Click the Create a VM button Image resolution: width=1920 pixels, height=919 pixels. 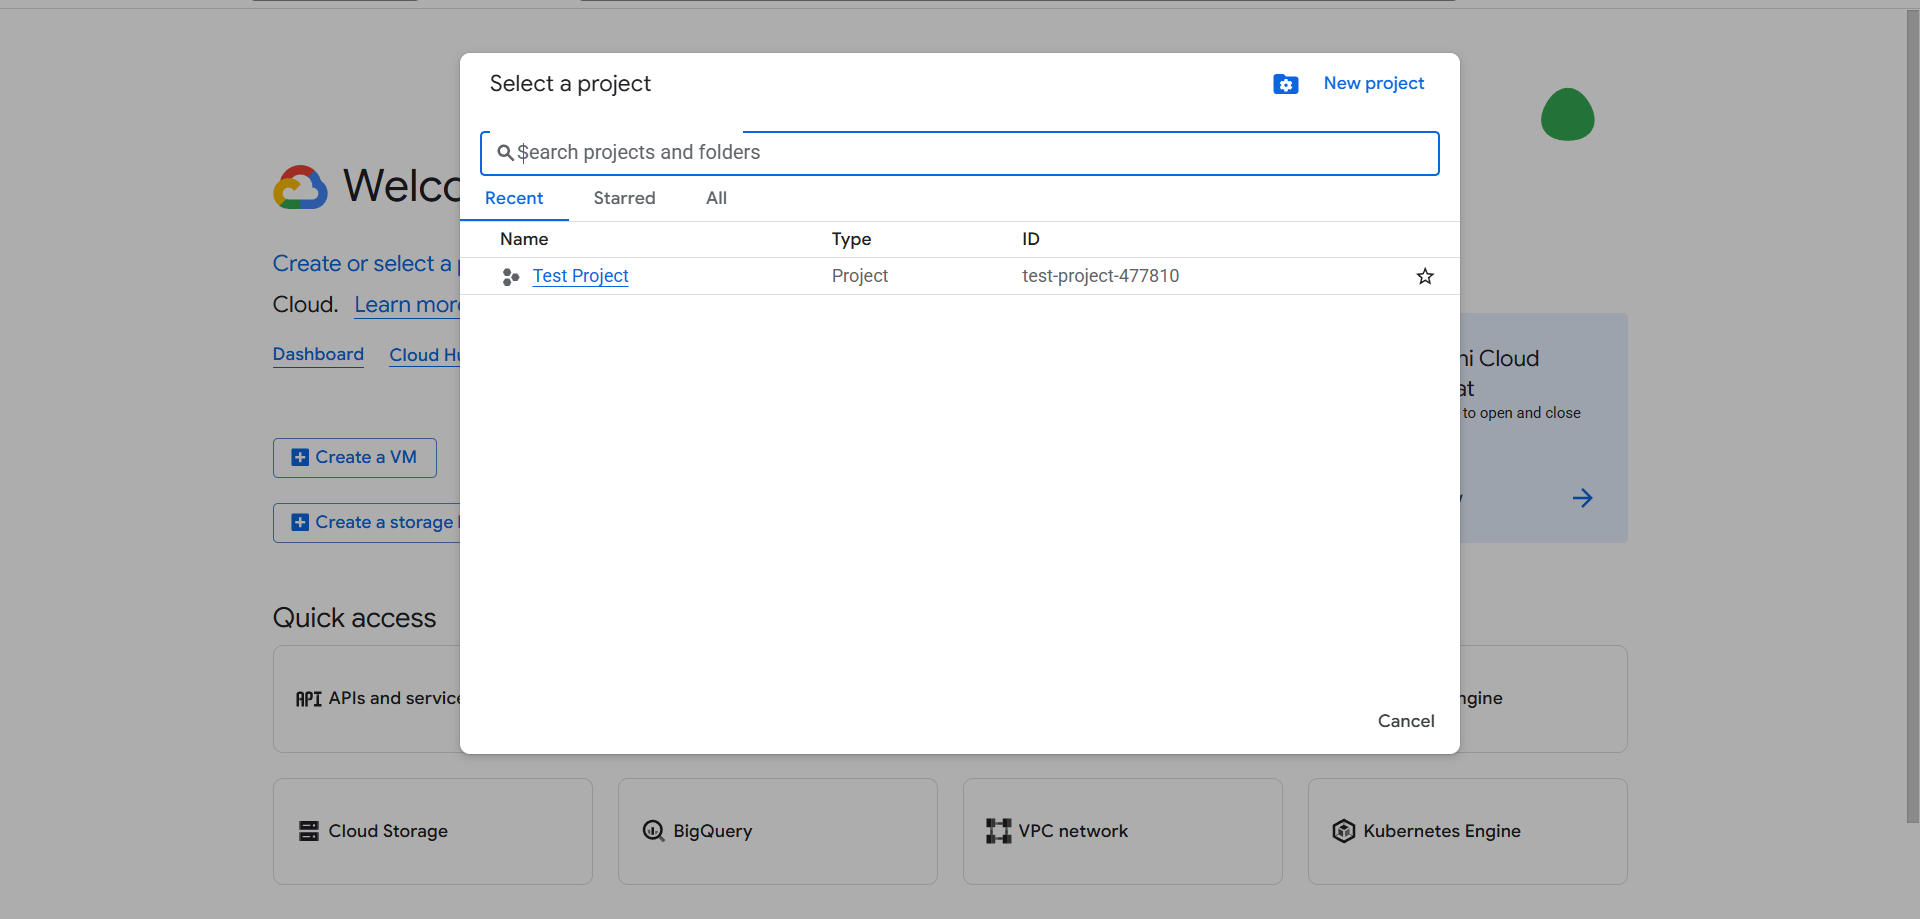pyautogui.click(x=355, y=458)
